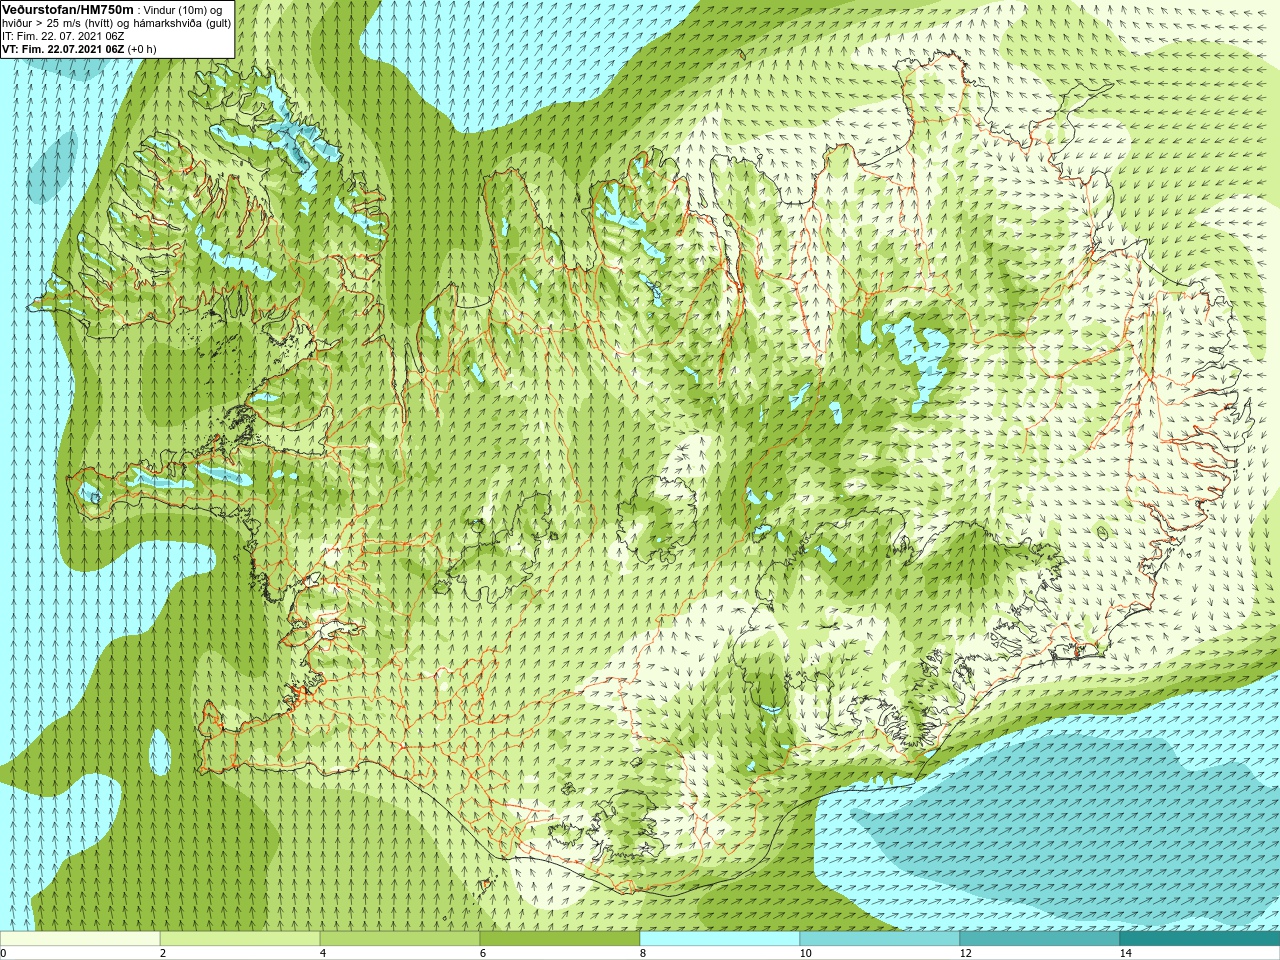Click the 'IT: Fim. 22. 07. 2021 06Z' line
This screenshot has width=1280, height=960.
63,36
